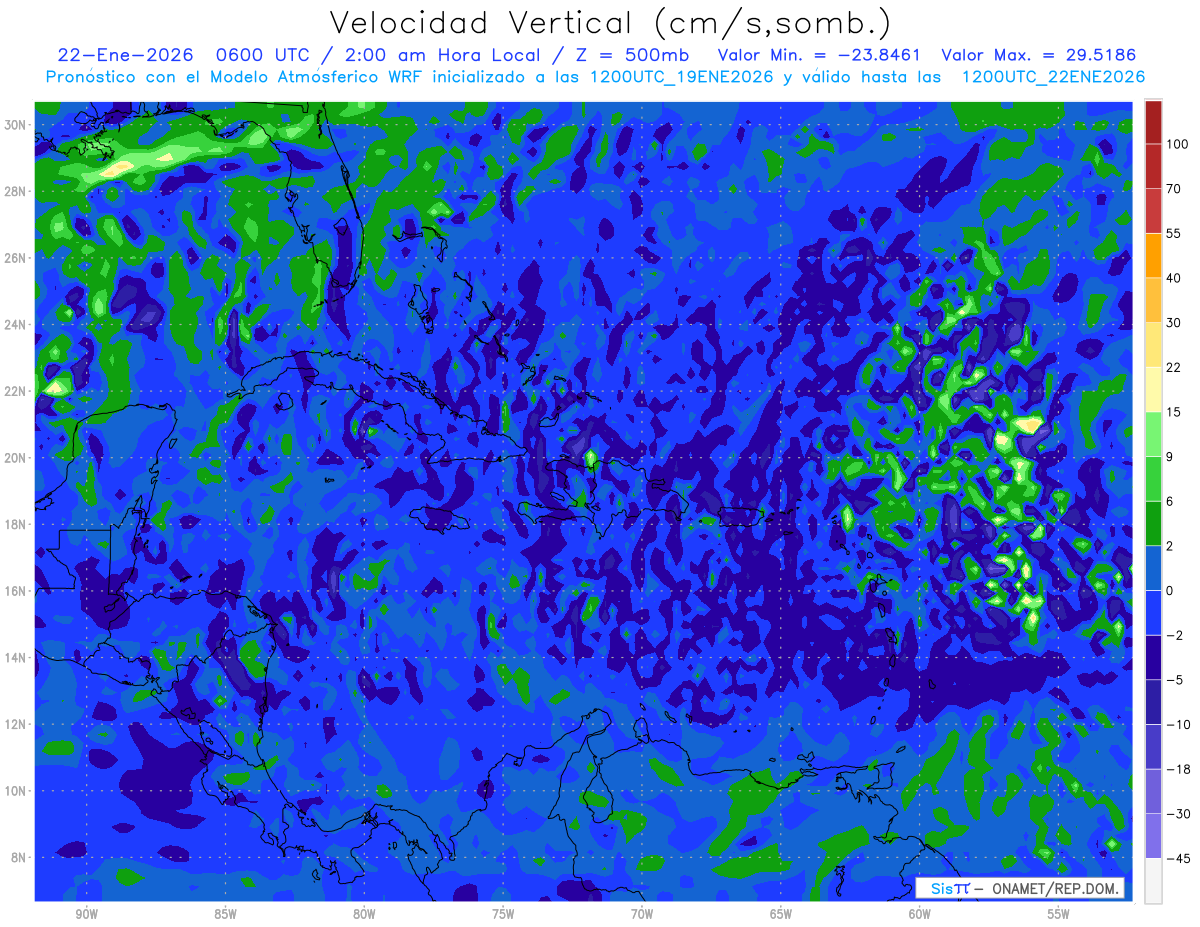Click the green swatch between 6 and 9
This screenshot has height=927, width=1200.
point(1153,479)
